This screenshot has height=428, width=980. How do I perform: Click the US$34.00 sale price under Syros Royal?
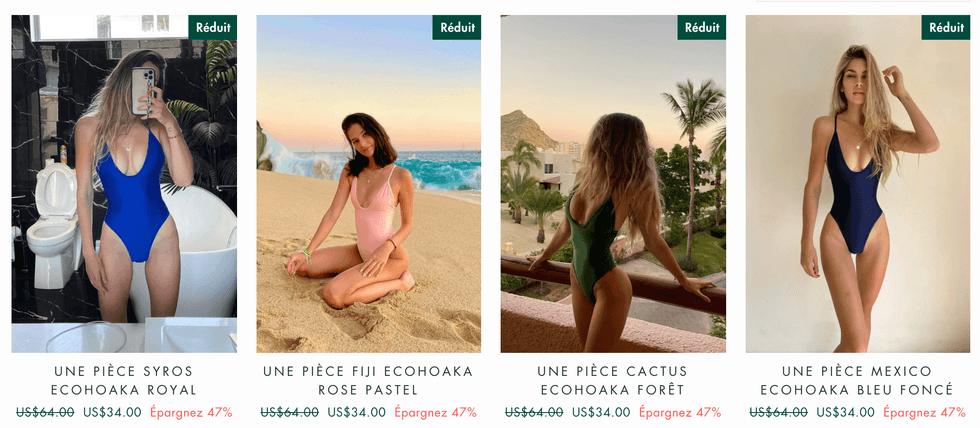pyautogui.click(x=112, y=412)
